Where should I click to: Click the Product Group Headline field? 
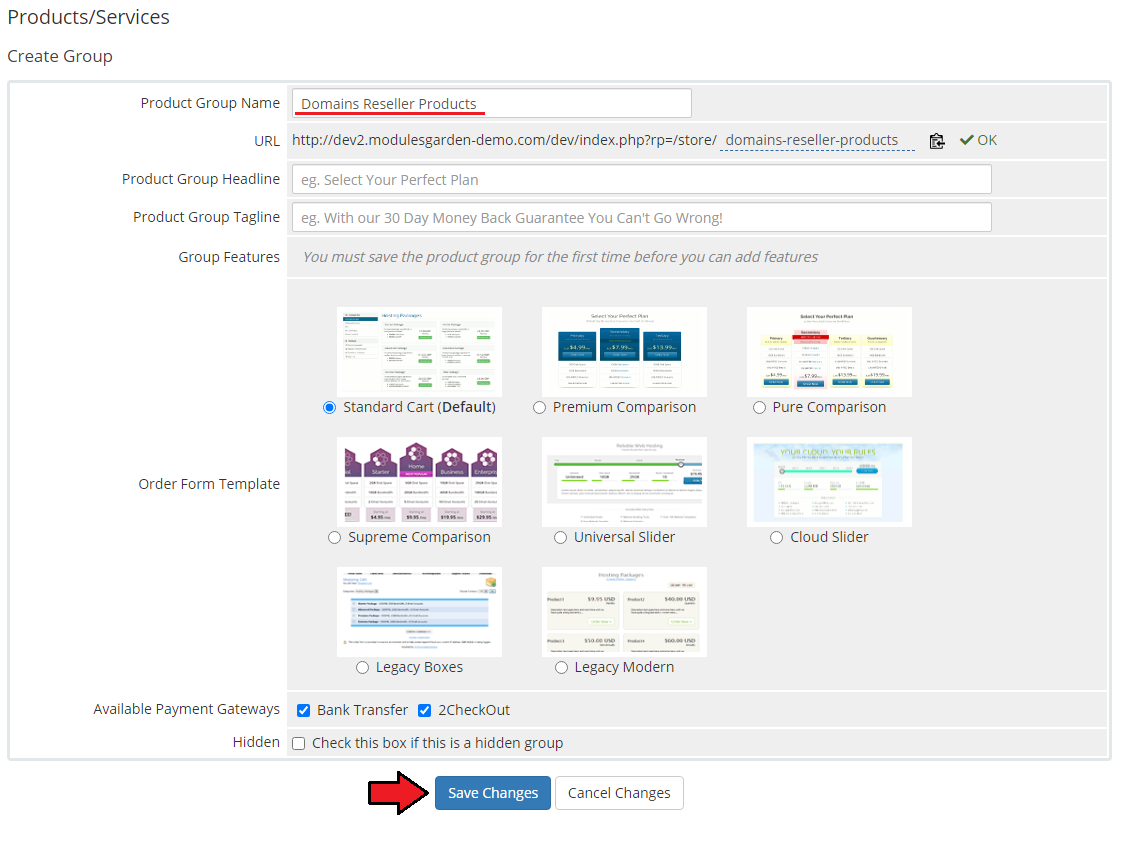[x=642, y=179]
